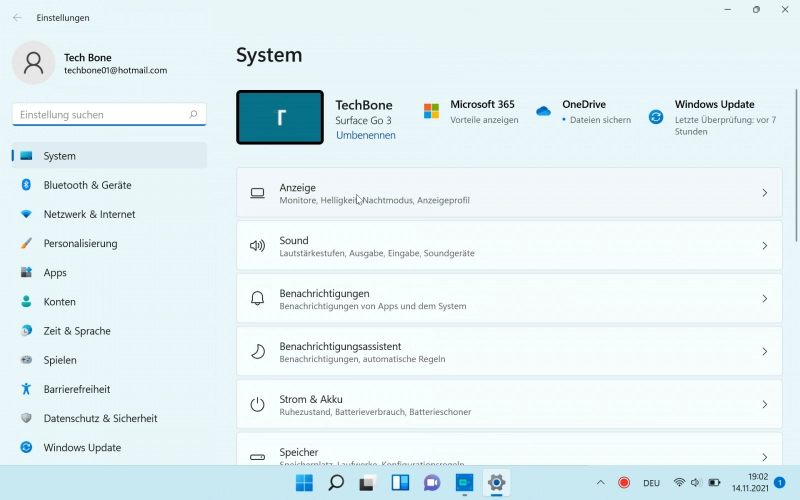Viewport: 800px width, 500px height.
Task: Open taskbar Search magnifier
Action: [336, 482]
